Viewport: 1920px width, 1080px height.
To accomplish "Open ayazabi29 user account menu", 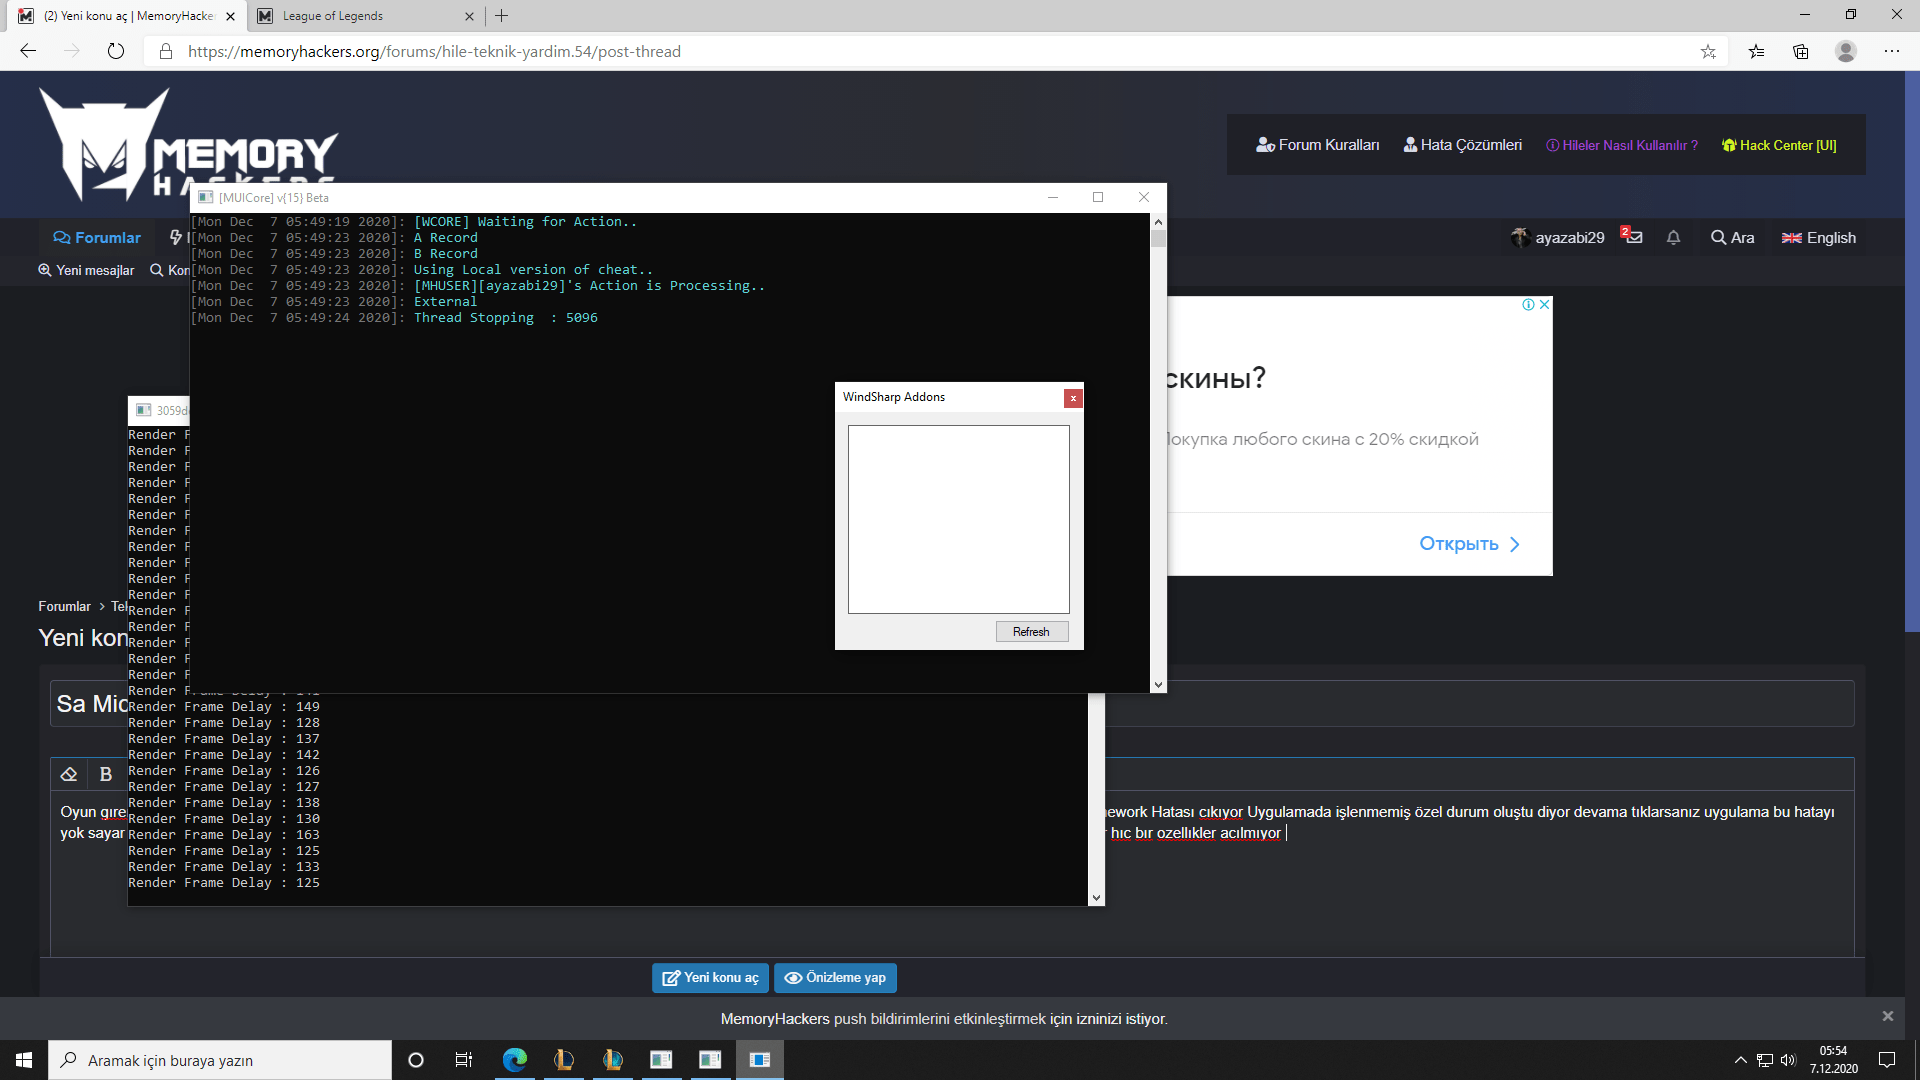I will (x=1557, y=238).
